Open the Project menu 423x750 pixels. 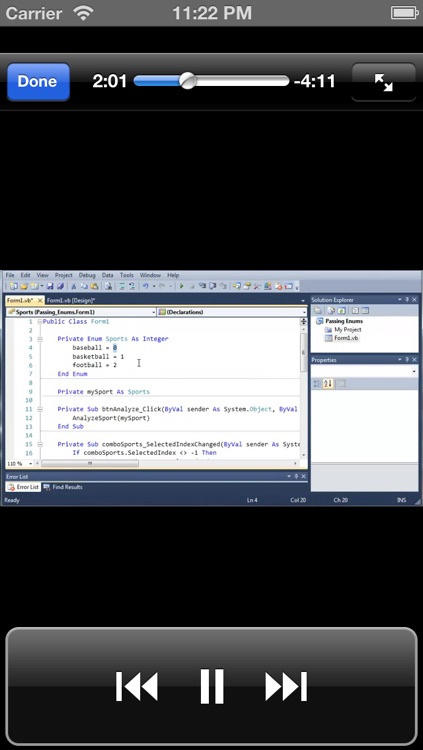64,275
